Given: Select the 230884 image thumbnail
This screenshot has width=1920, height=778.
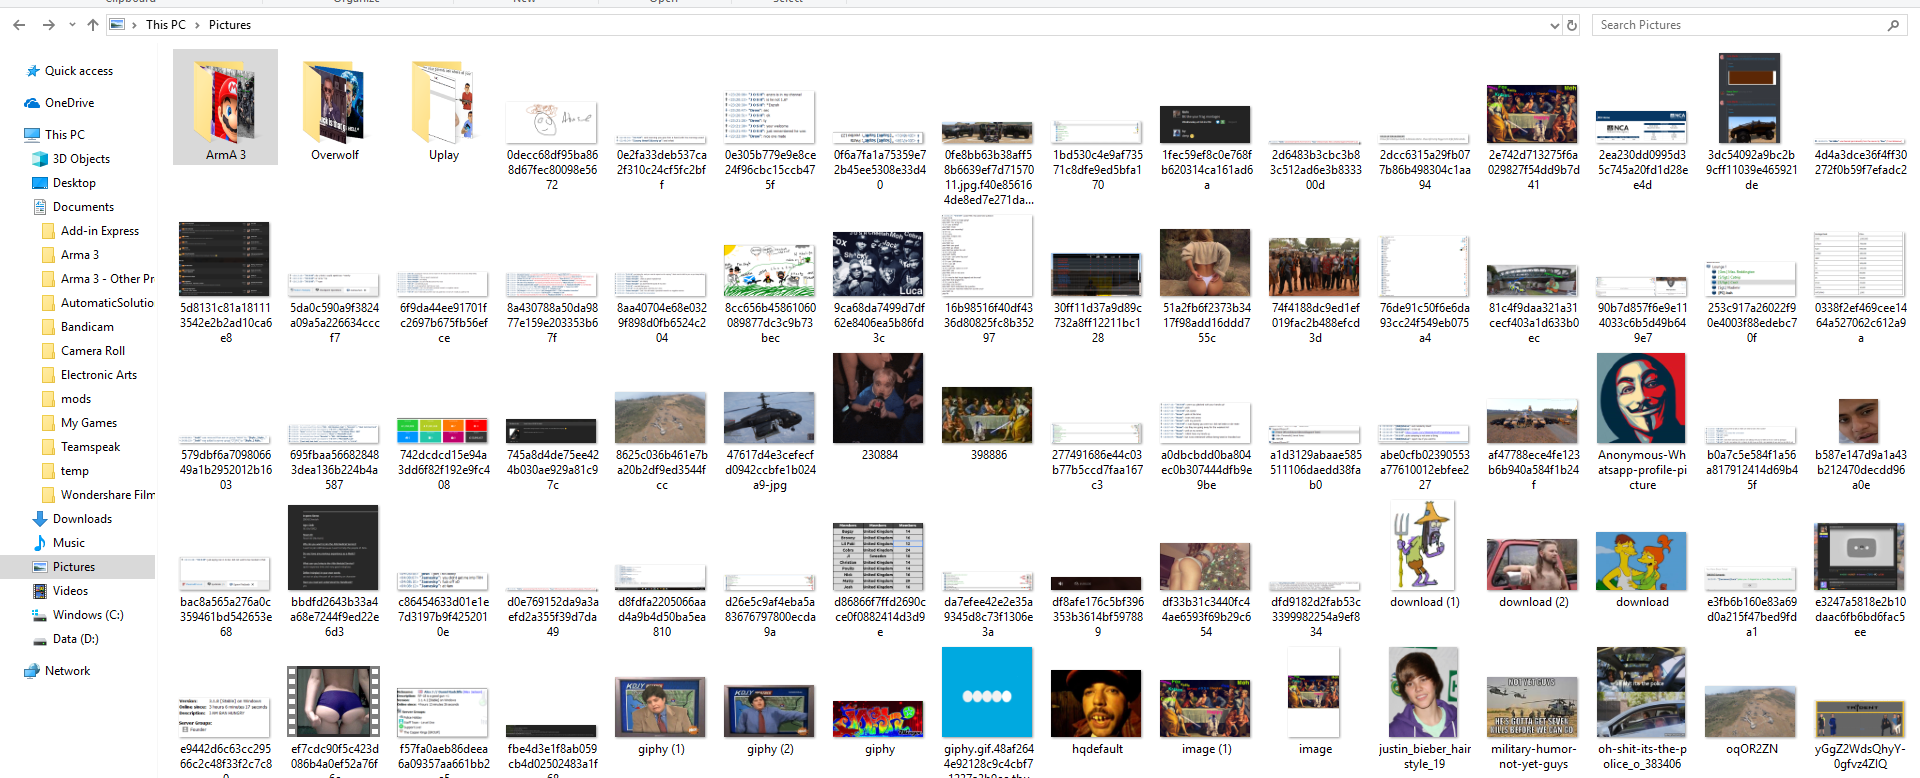Looking at the screenshot, I should (879, 398).
